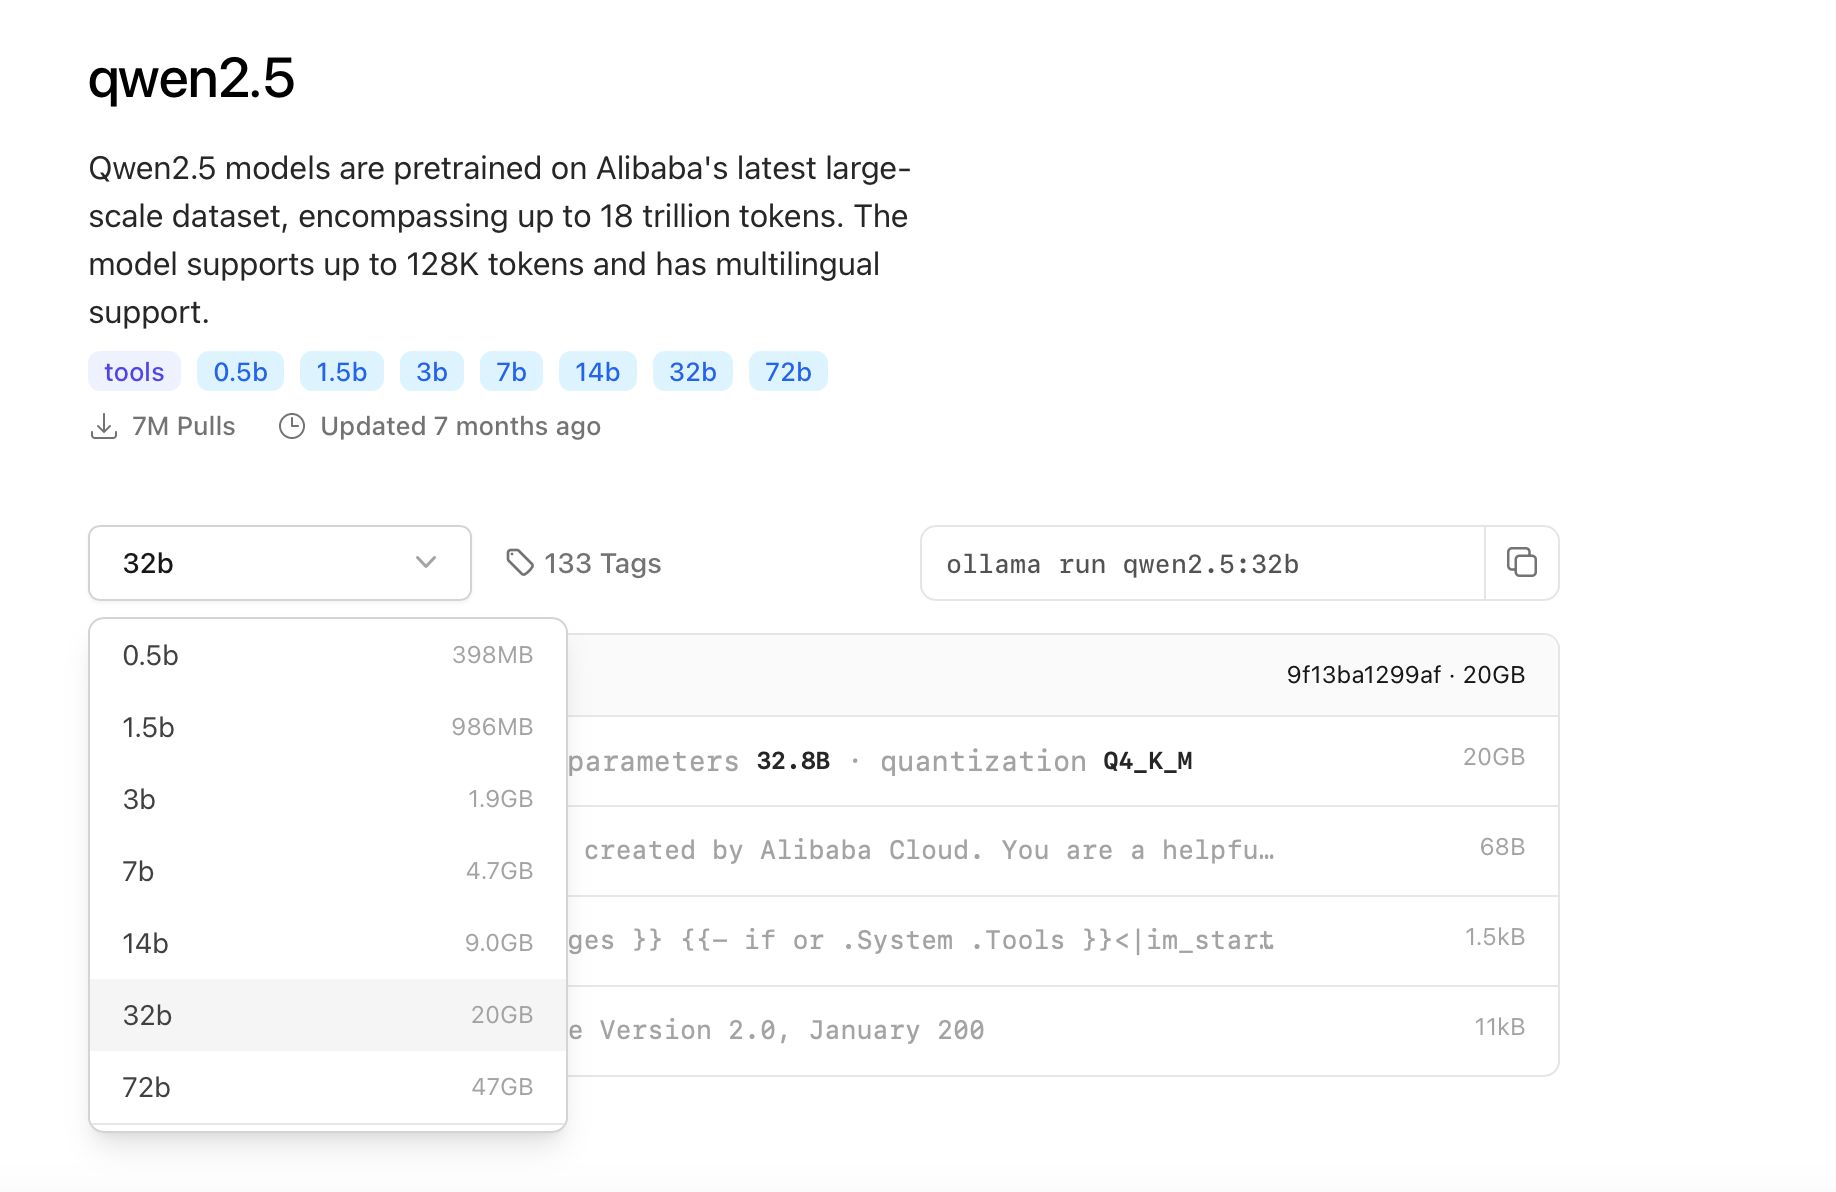Click the tag icon beside 133 Tags
The height and width of the screenshot is (1192, 1836).
[x=520, y=563]
